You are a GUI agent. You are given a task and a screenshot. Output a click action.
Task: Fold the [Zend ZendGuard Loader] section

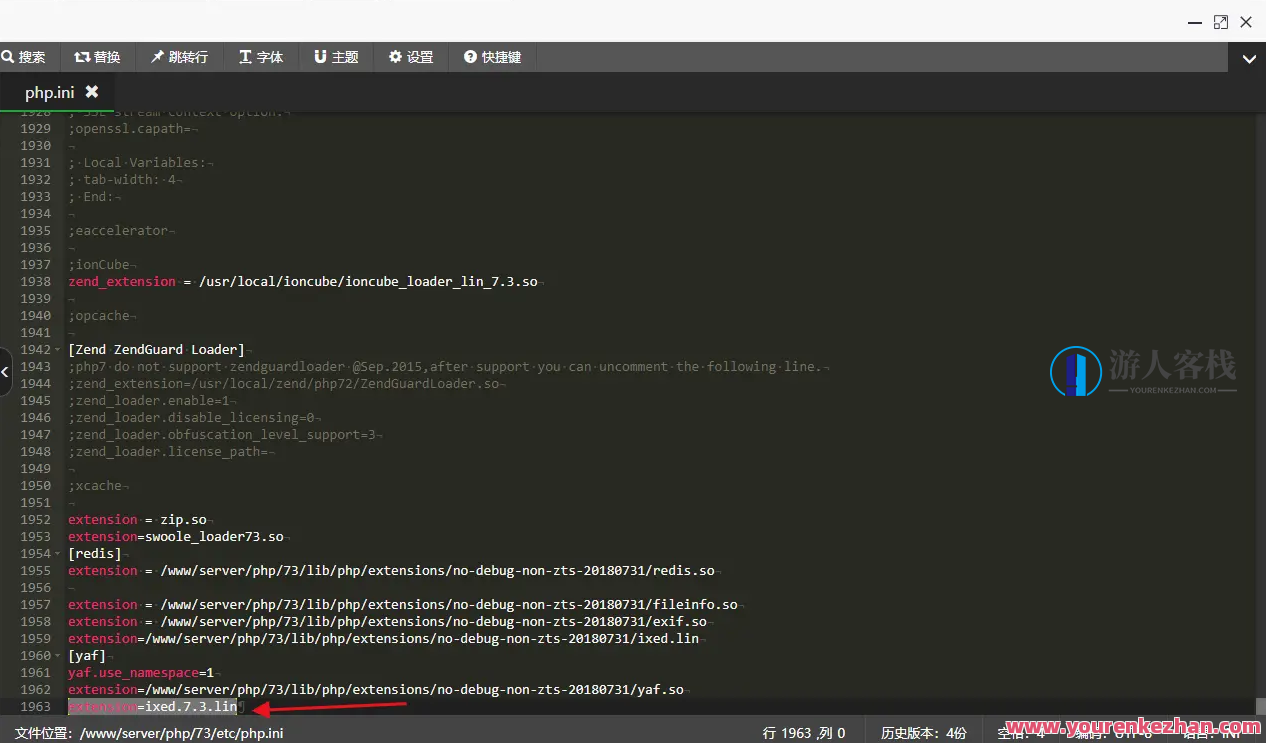pyautogui.click(x=58, y=350)
